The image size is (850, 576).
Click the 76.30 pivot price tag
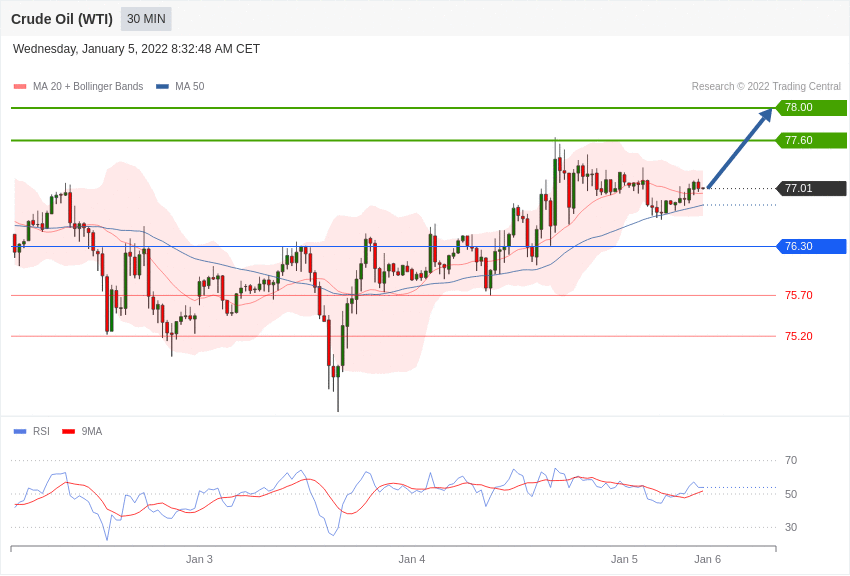pos(812,247)
